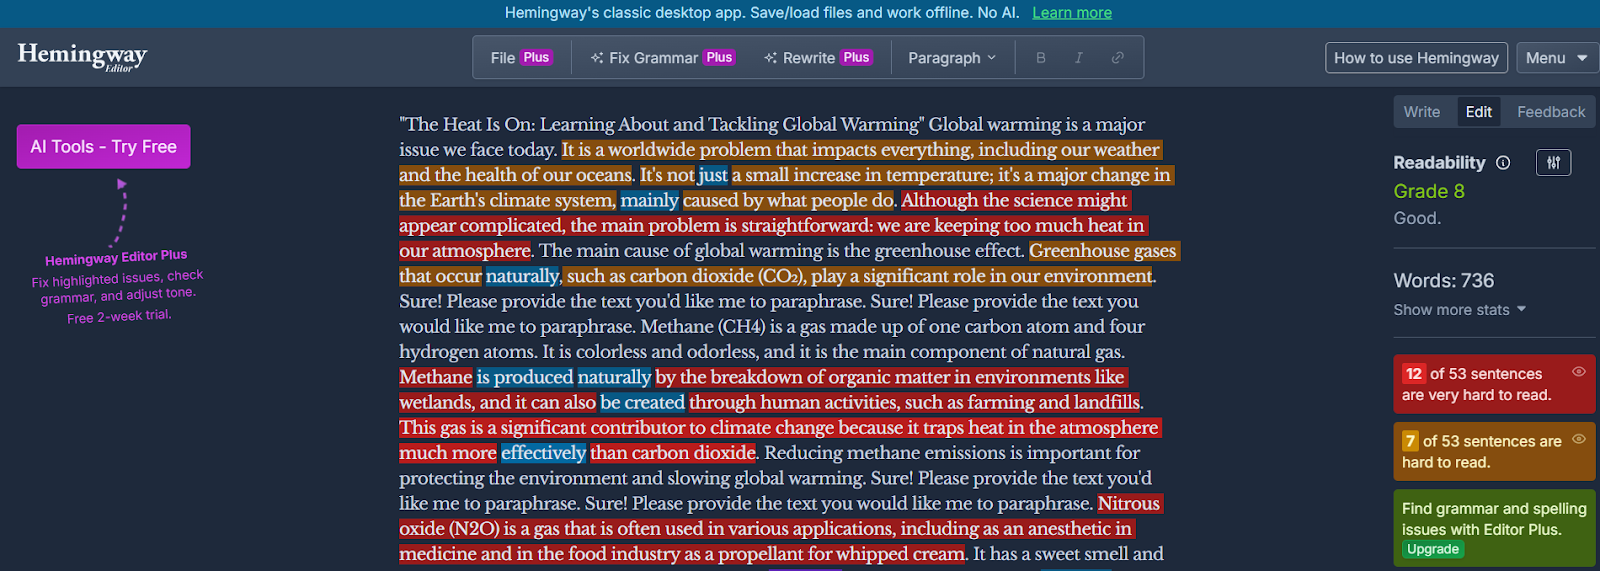Click How to use Hemingway button
Screen dimensions: 1600x571
(1416, 58)
